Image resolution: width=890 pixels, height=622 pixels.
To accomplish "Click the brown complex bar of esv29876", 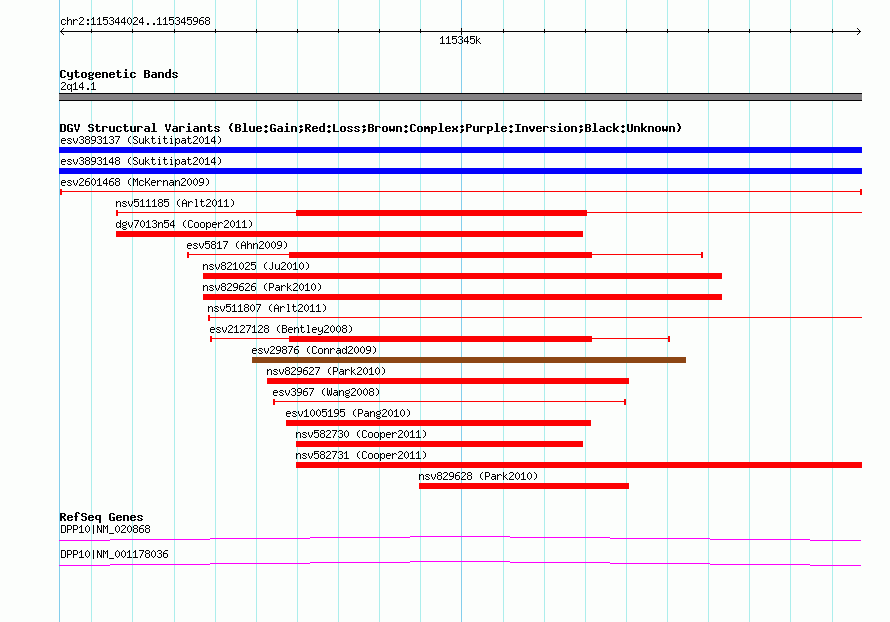I will click(x=469, y=360).
